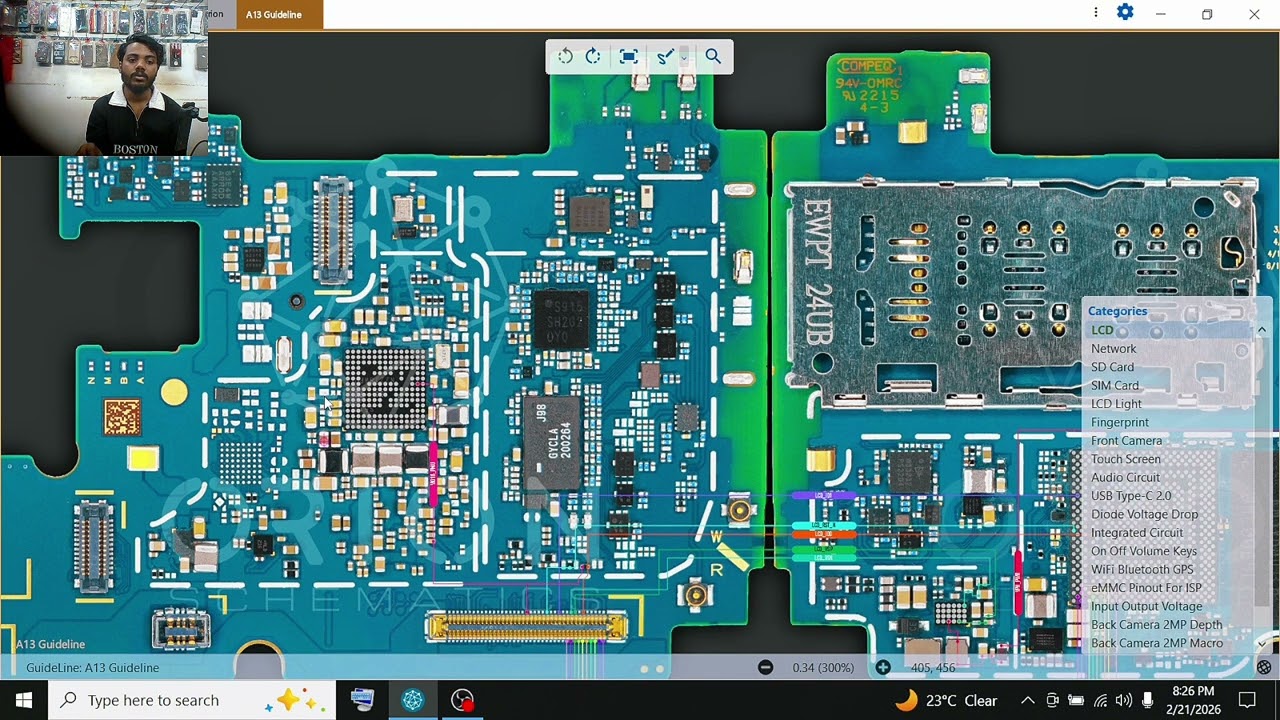
Task: Choose Audio Circuit in Categories
Action: [x=1125, y=477]
